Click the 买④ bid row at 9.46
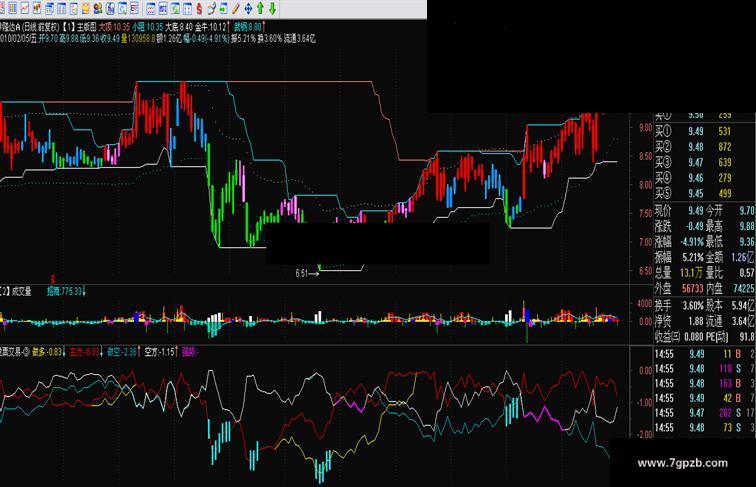 pos(692,178)
